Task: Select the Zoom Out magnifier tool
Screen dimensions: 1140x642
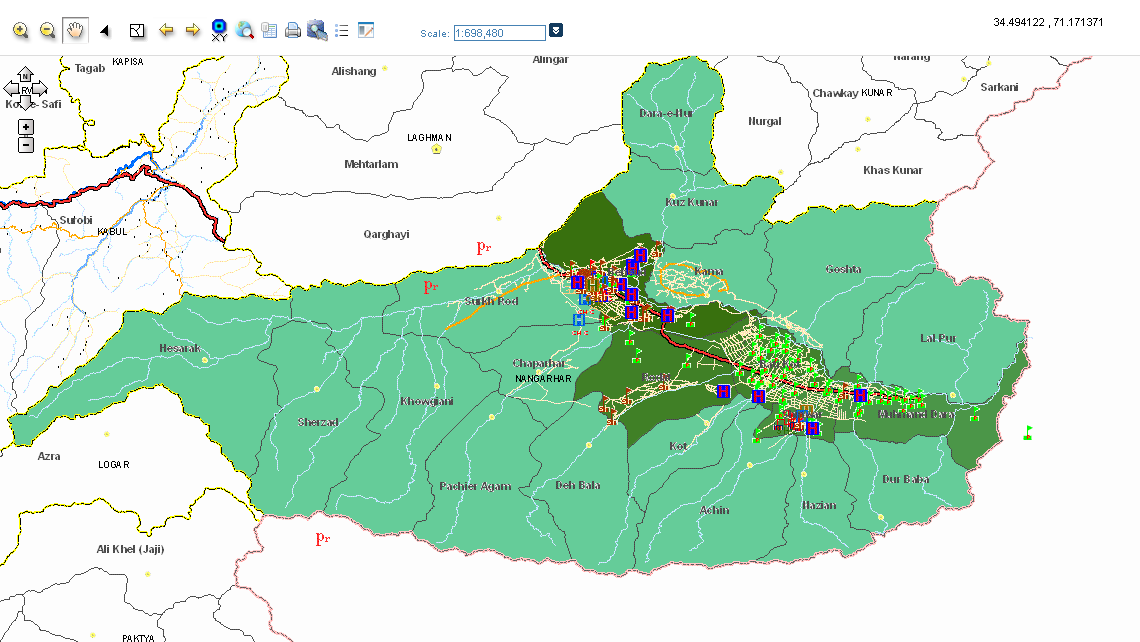Action: (47, 31)
